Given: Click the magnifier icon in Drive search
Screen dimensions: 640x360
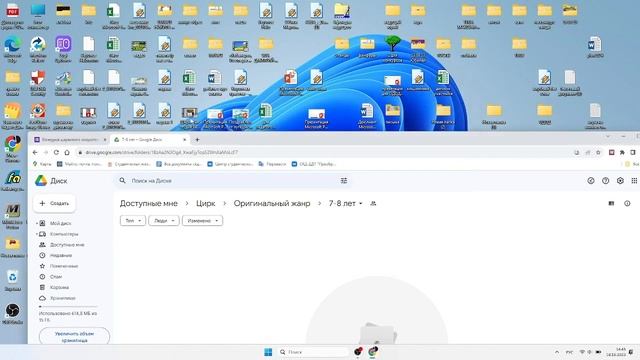Looking at the screenshot, I should [x=122, y=180].
